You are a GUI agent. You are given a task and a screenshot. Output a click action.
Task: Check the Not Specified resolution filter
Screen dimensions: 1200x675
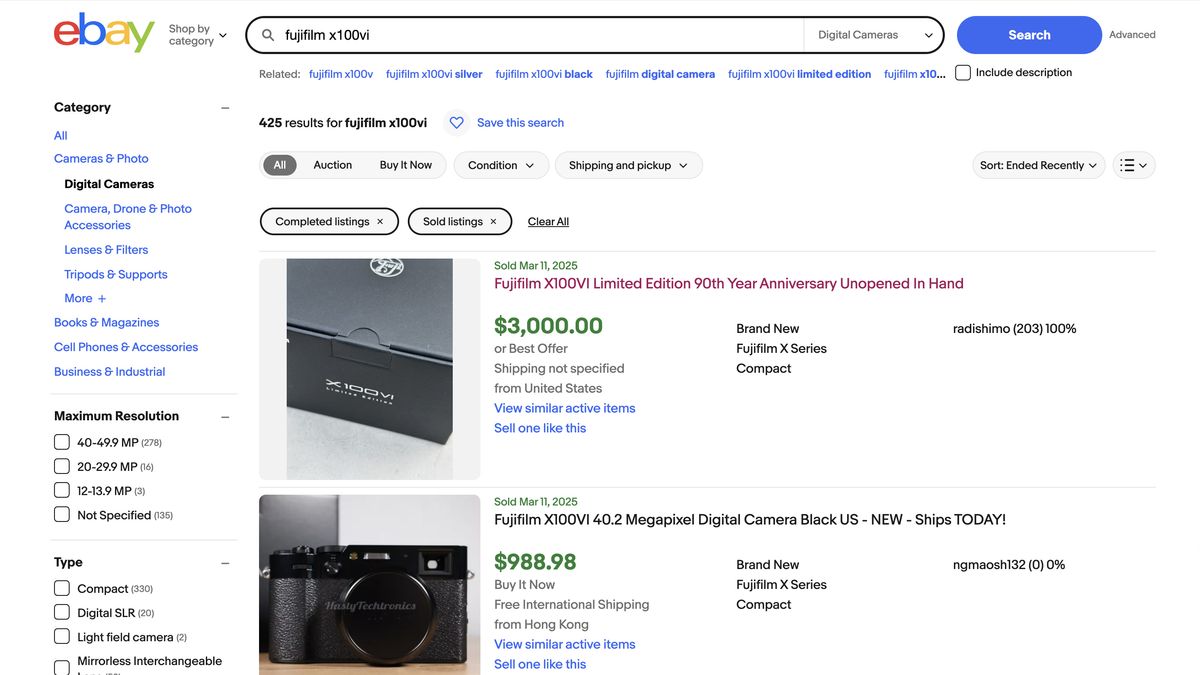coord(62,515)
